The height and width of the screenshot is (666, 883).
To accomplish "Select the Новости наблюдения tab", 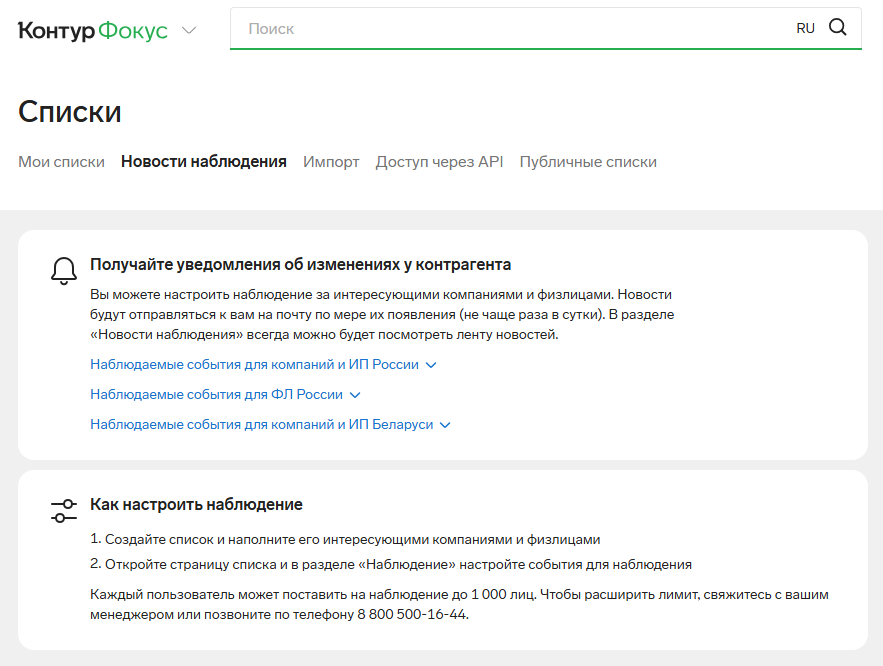I will click(204, 162).
